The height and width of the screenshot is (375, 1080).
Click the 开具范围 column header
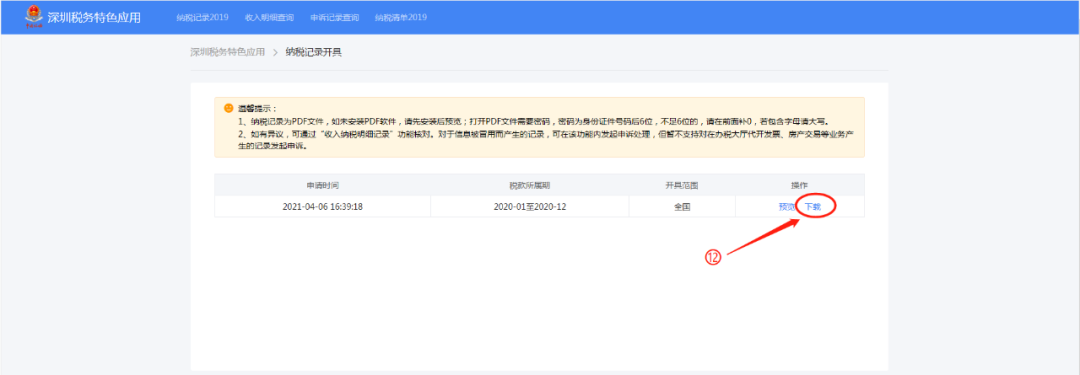point(683,185)
